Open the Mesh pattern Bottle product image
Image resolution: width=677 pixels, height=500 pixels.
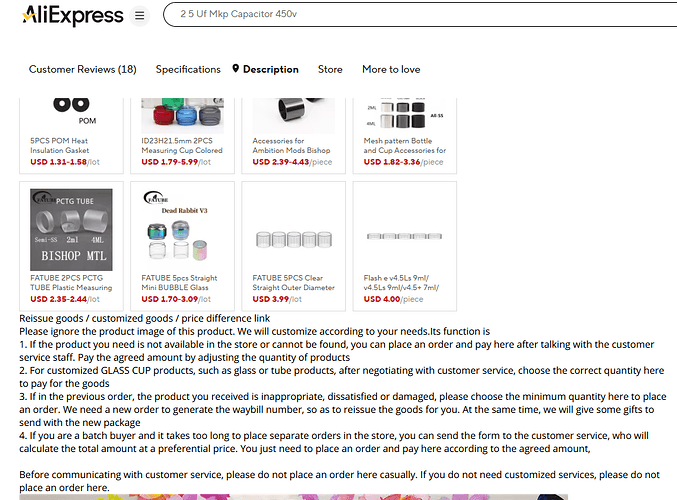click(x=405, y=116)
